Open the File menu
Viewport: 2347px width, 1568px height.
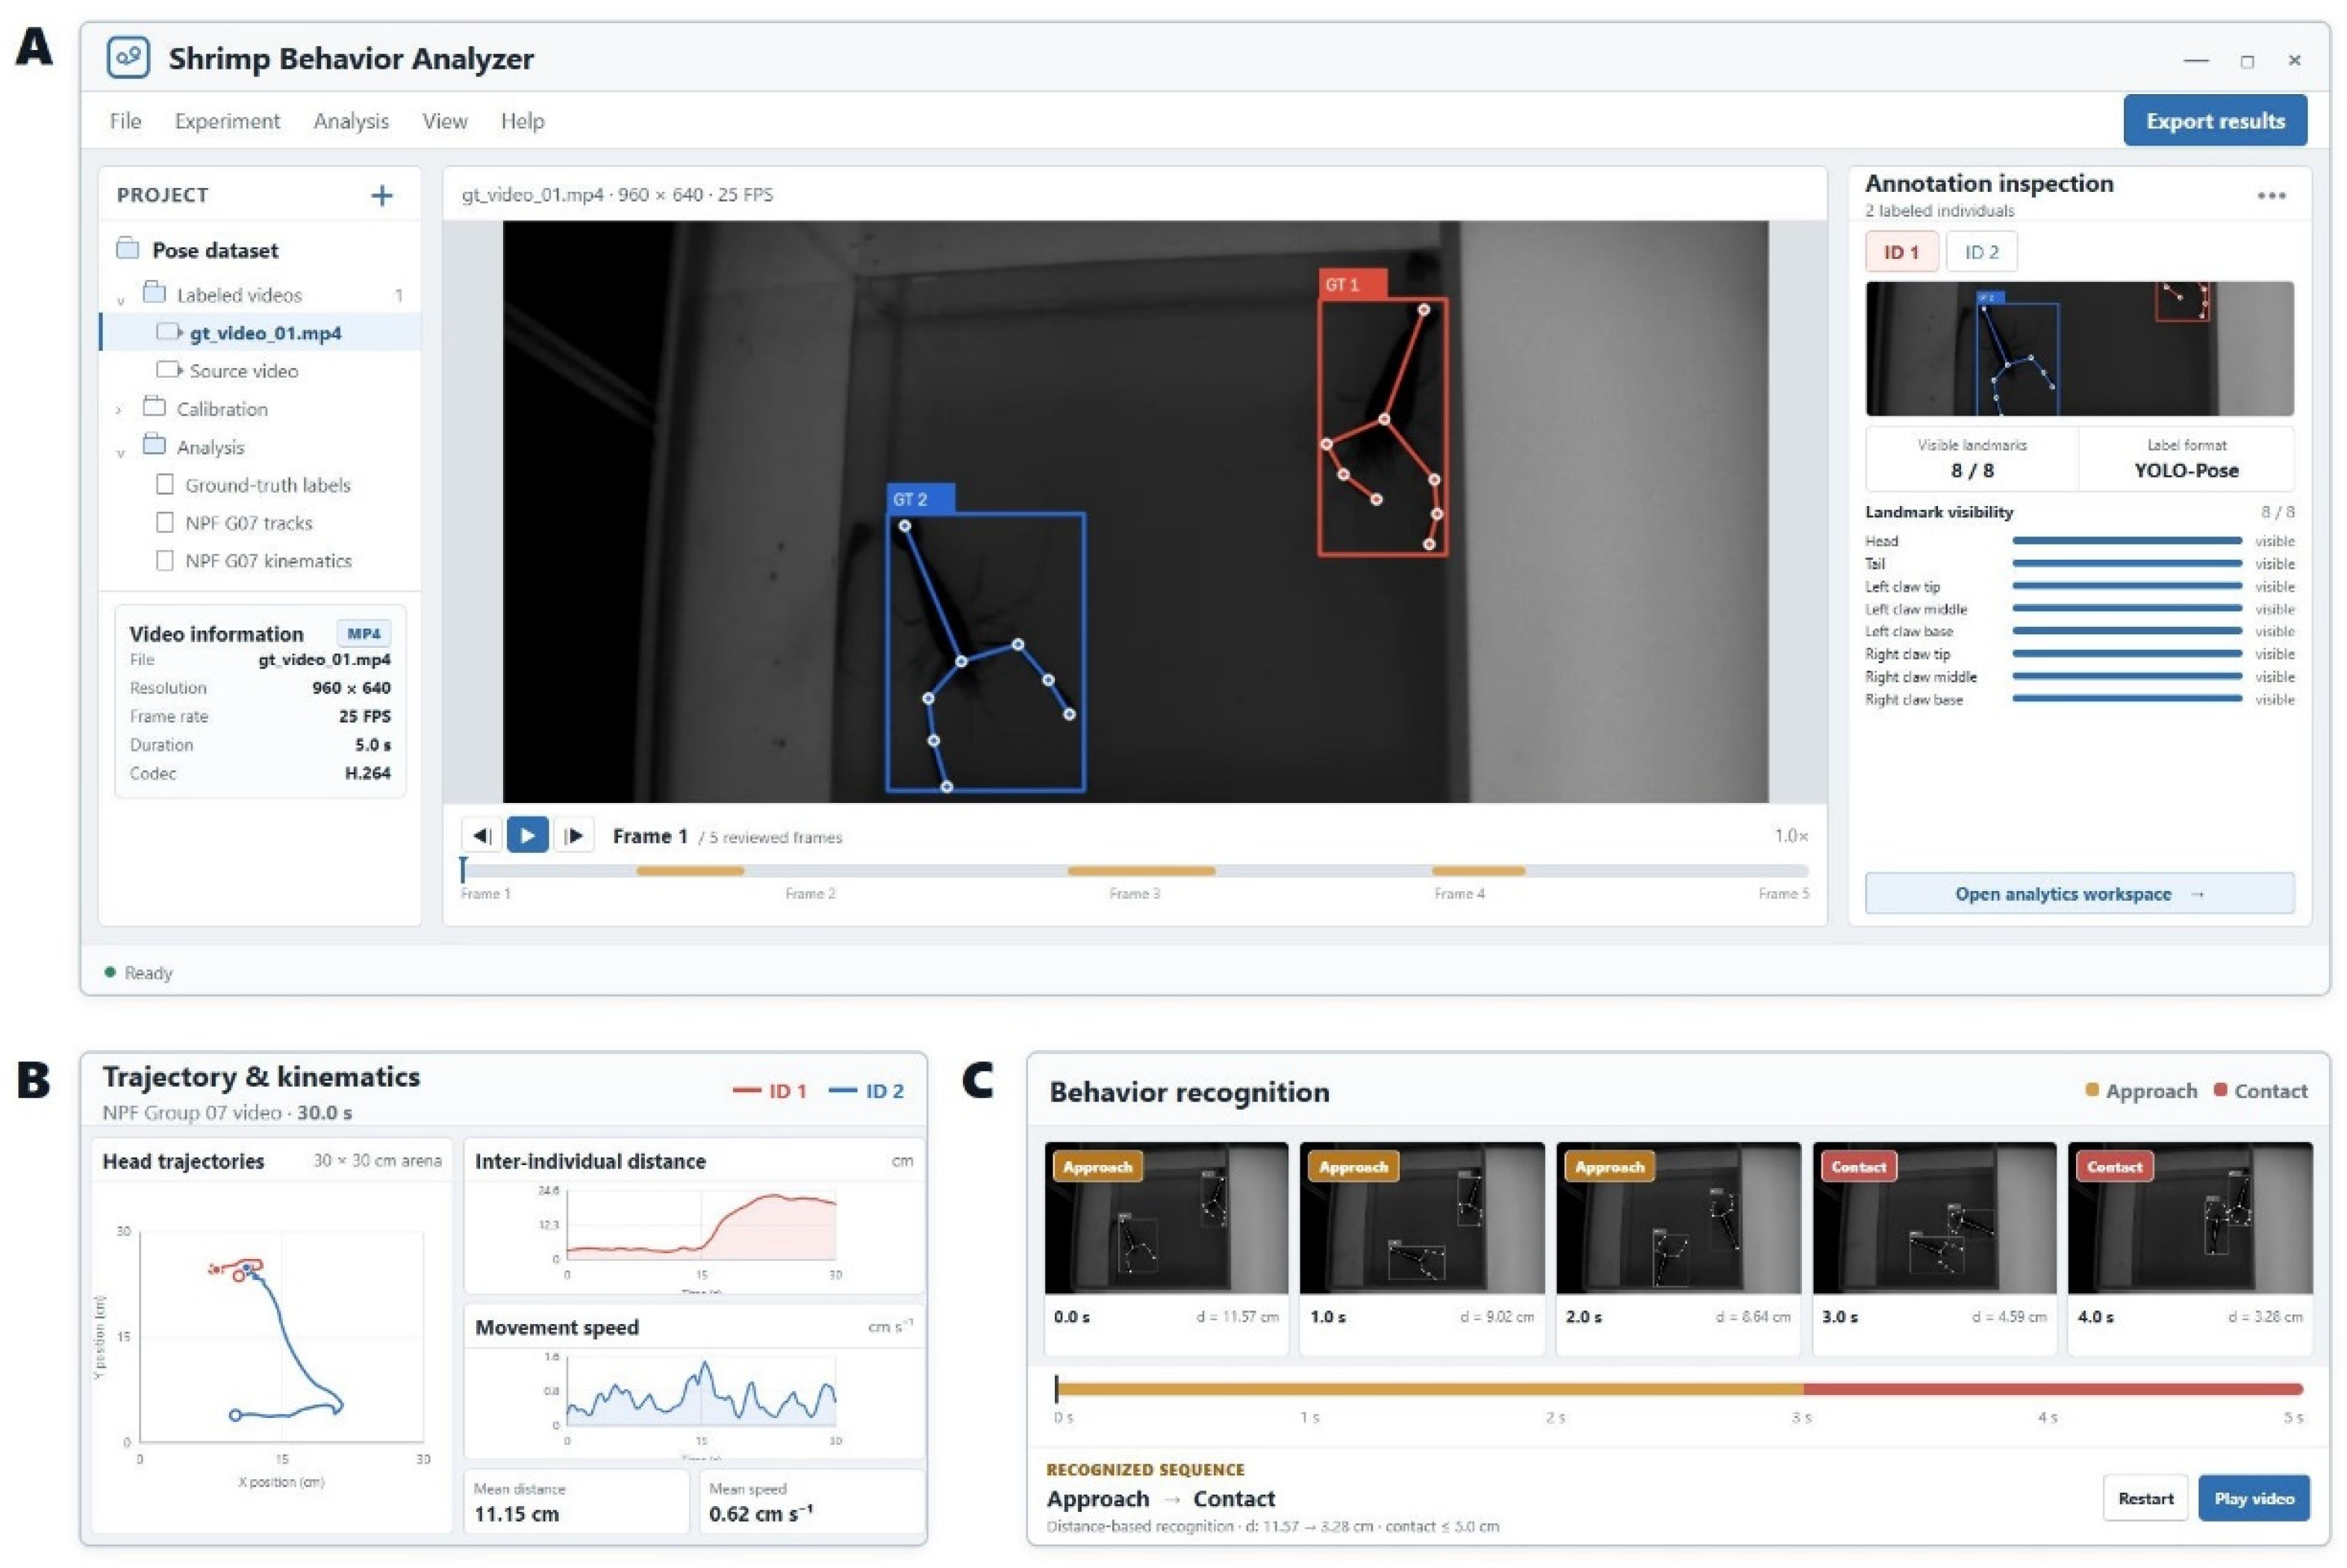125,121
